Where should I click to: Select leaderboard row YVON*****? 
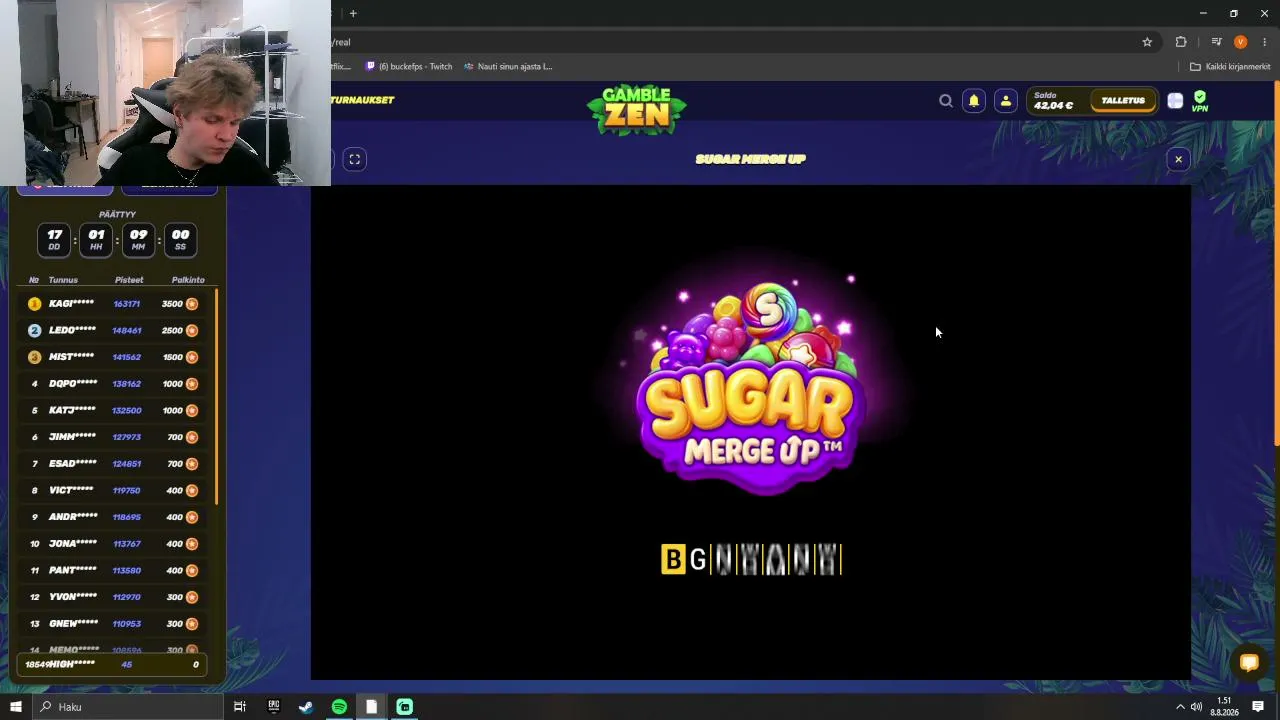113,597
